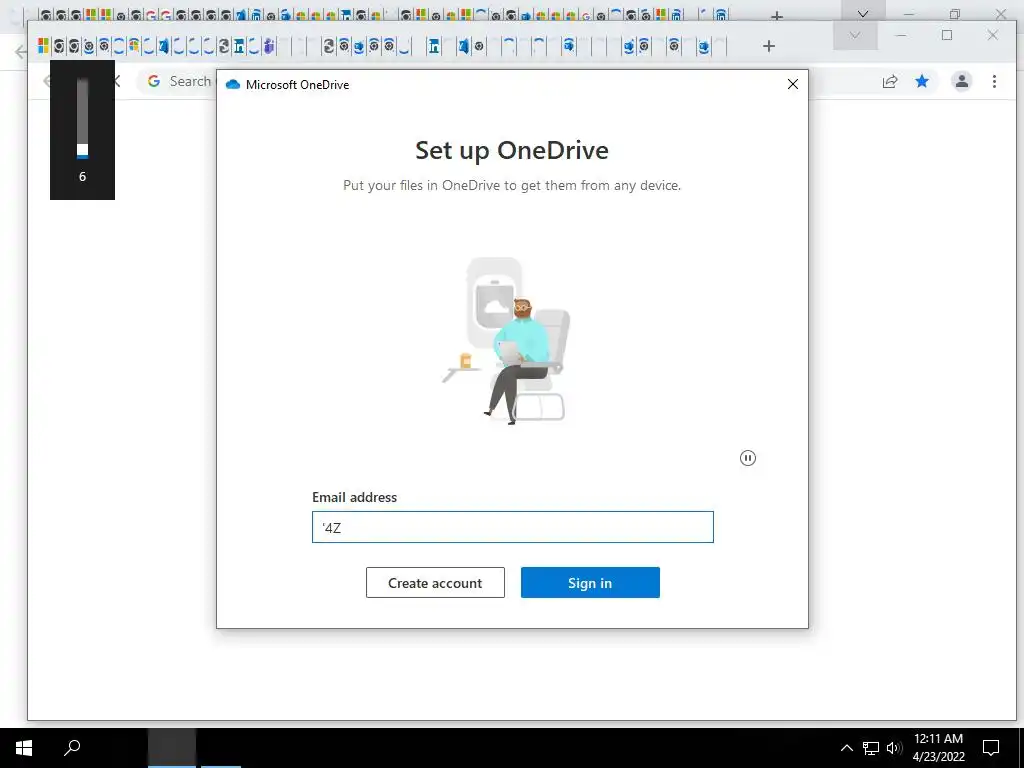
Task: Bookmark page with the blue star icon
Action: pos(922,81)
